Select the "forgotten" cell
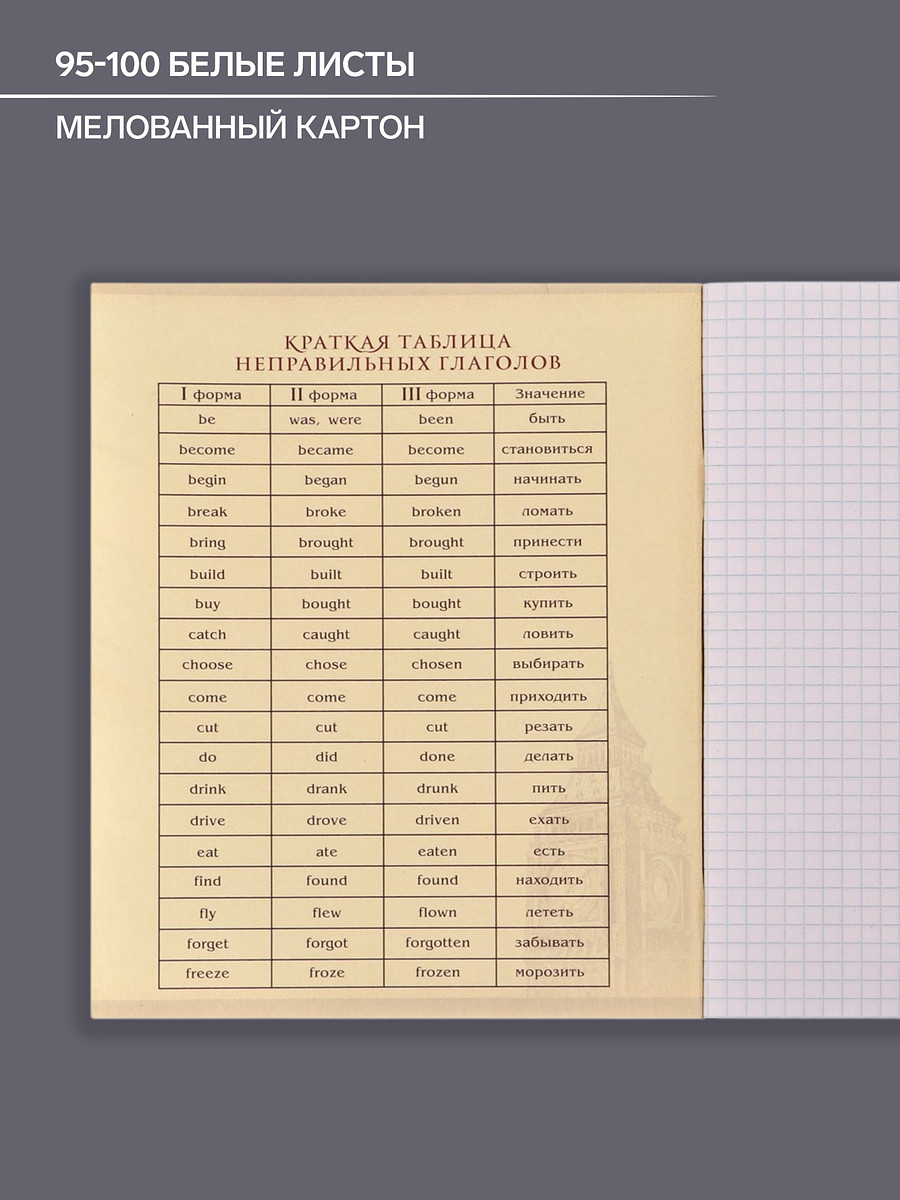 click(437, 942)
